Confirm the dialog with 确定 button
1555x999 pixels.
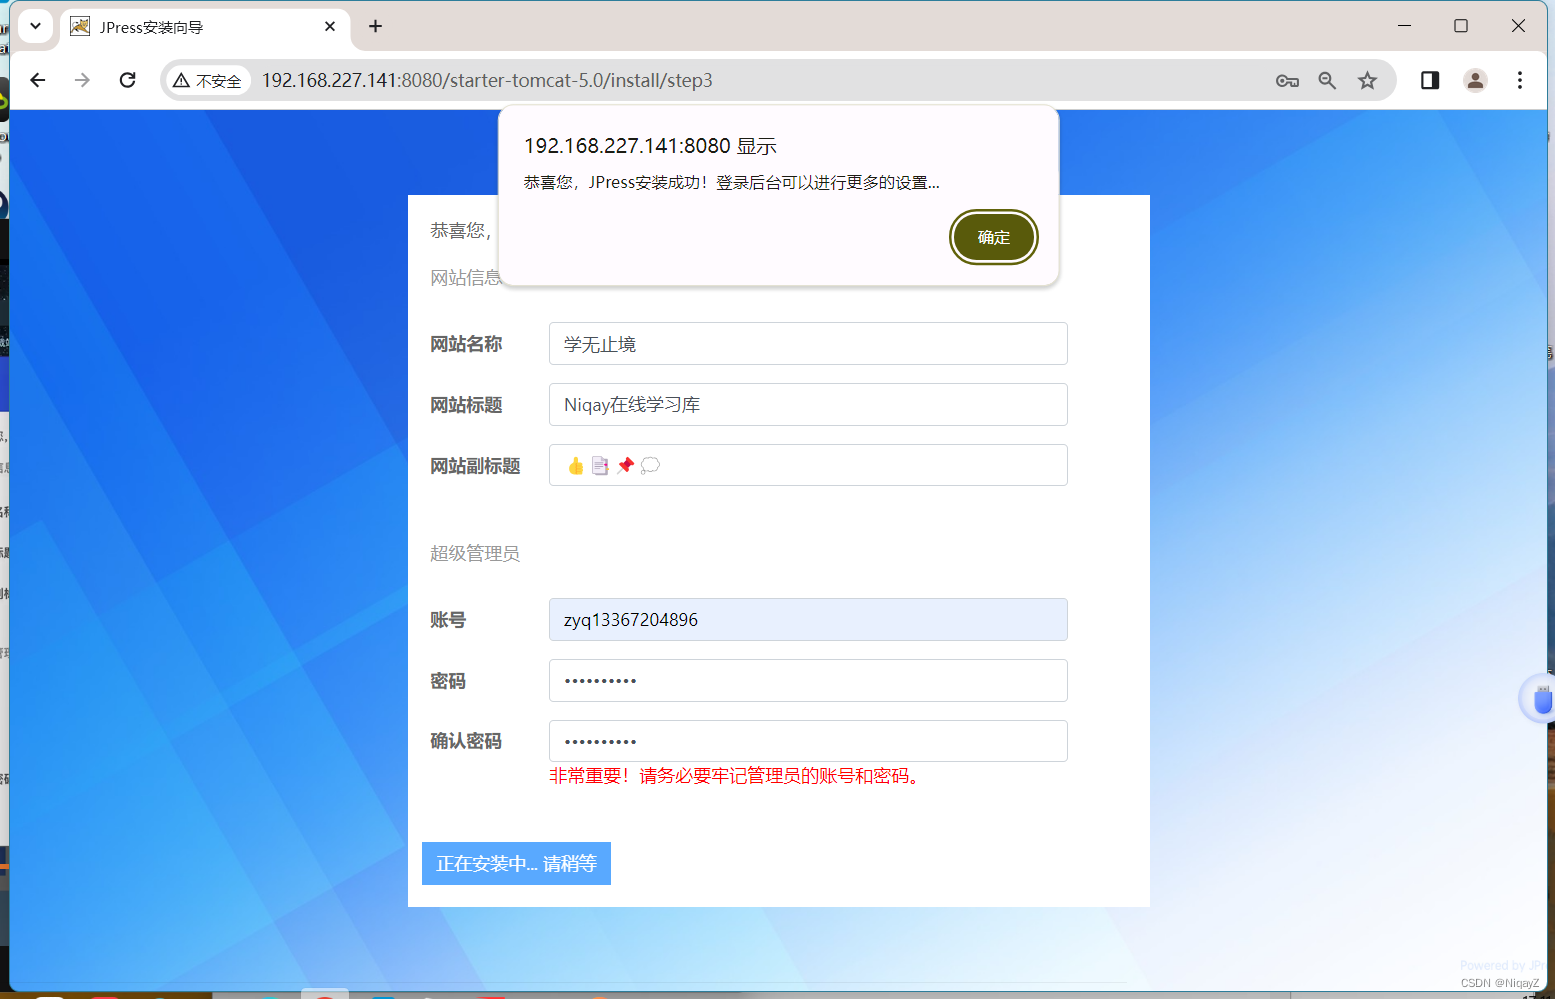coord(993,237)
